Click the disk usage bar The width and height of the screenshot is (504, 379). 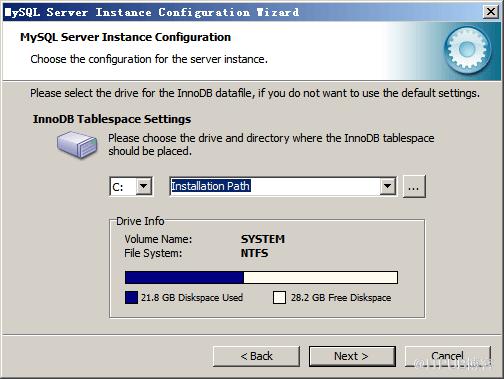(x=261, y=277)
